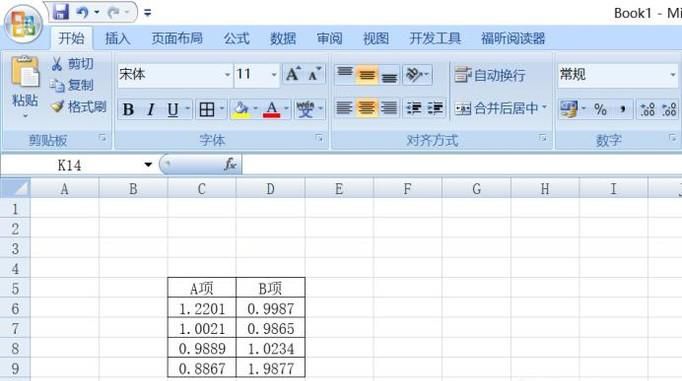The width and height of the screenshot is (682, 381).
Task: Select cell containing 1.2201
Action: pos(202,309)
